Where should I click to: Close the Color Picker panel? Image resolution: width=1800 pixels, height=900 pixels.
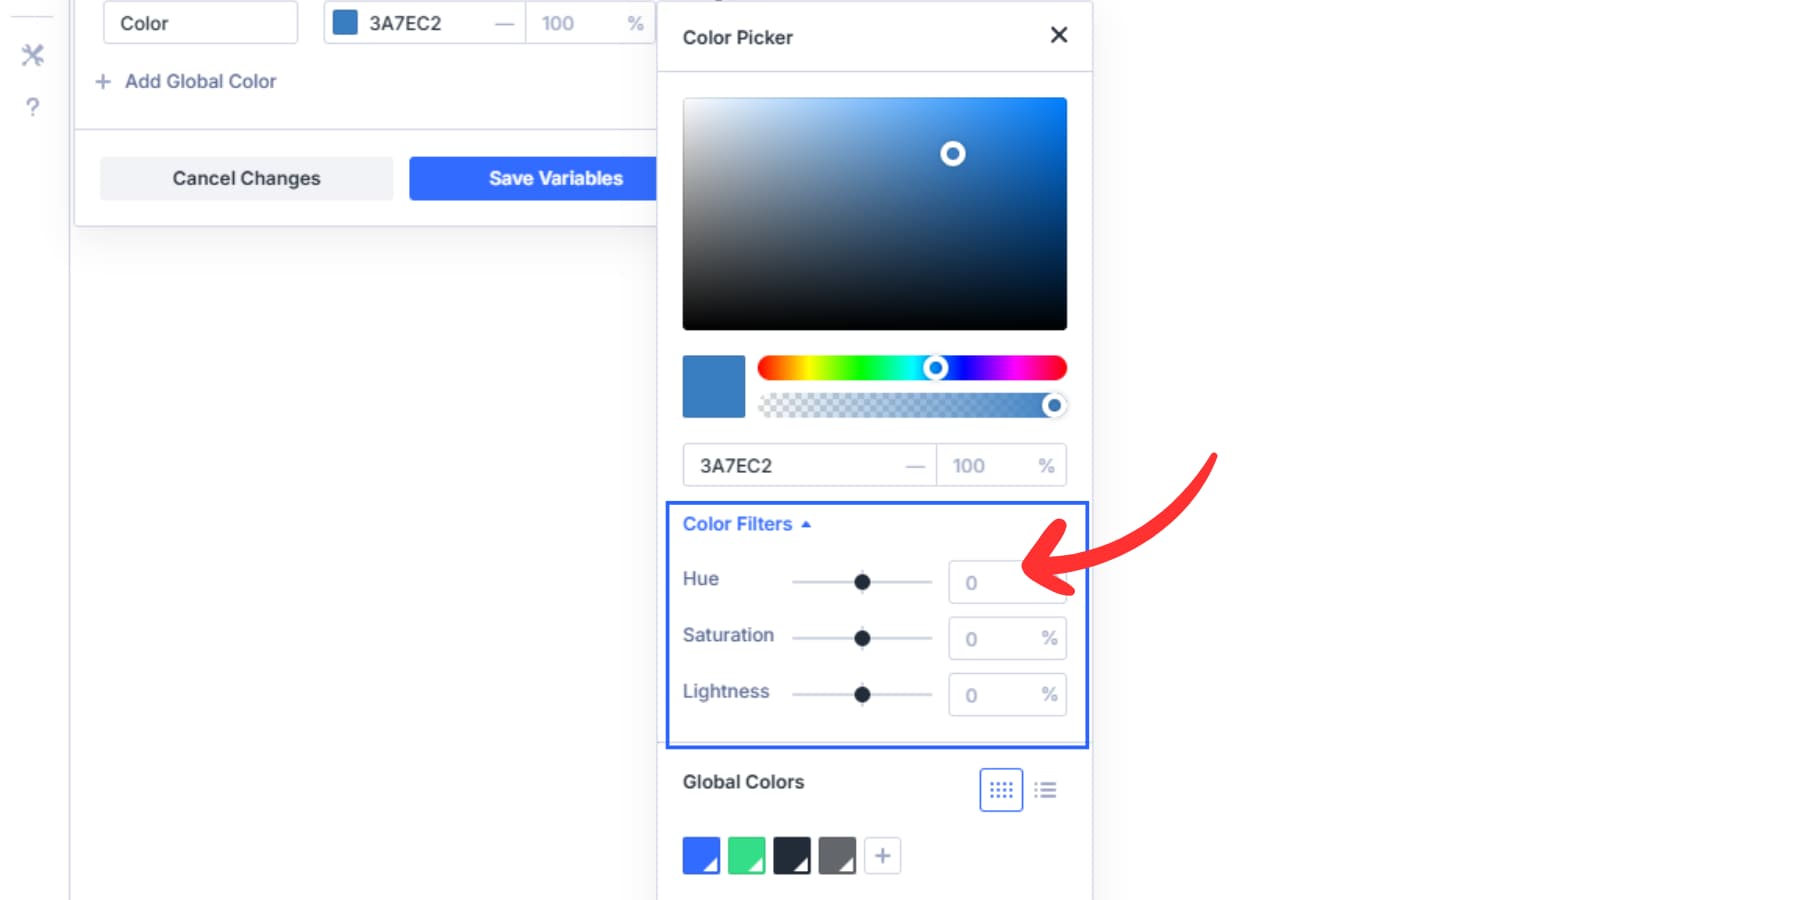[x=1058, y=35]
